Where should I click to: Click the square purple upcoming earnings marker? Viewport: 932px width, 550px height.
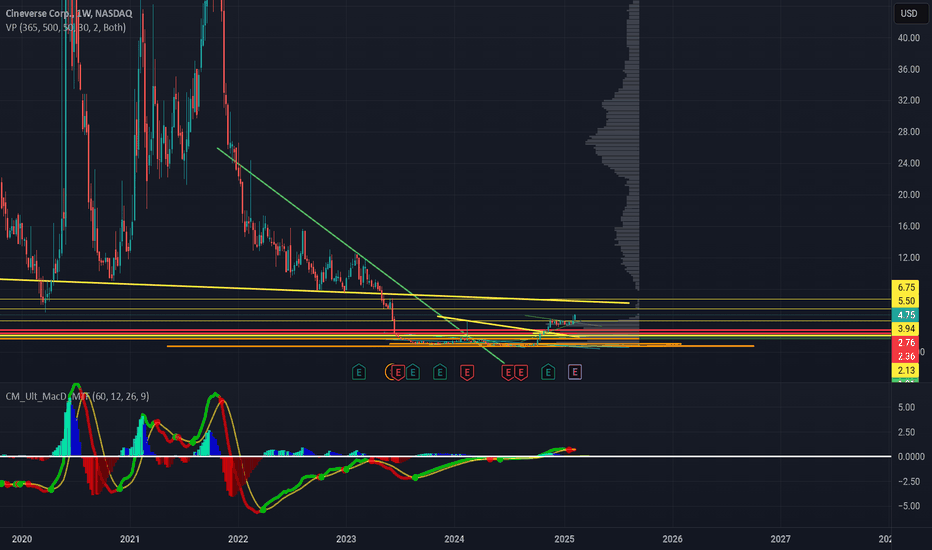[x=575, y=372]
